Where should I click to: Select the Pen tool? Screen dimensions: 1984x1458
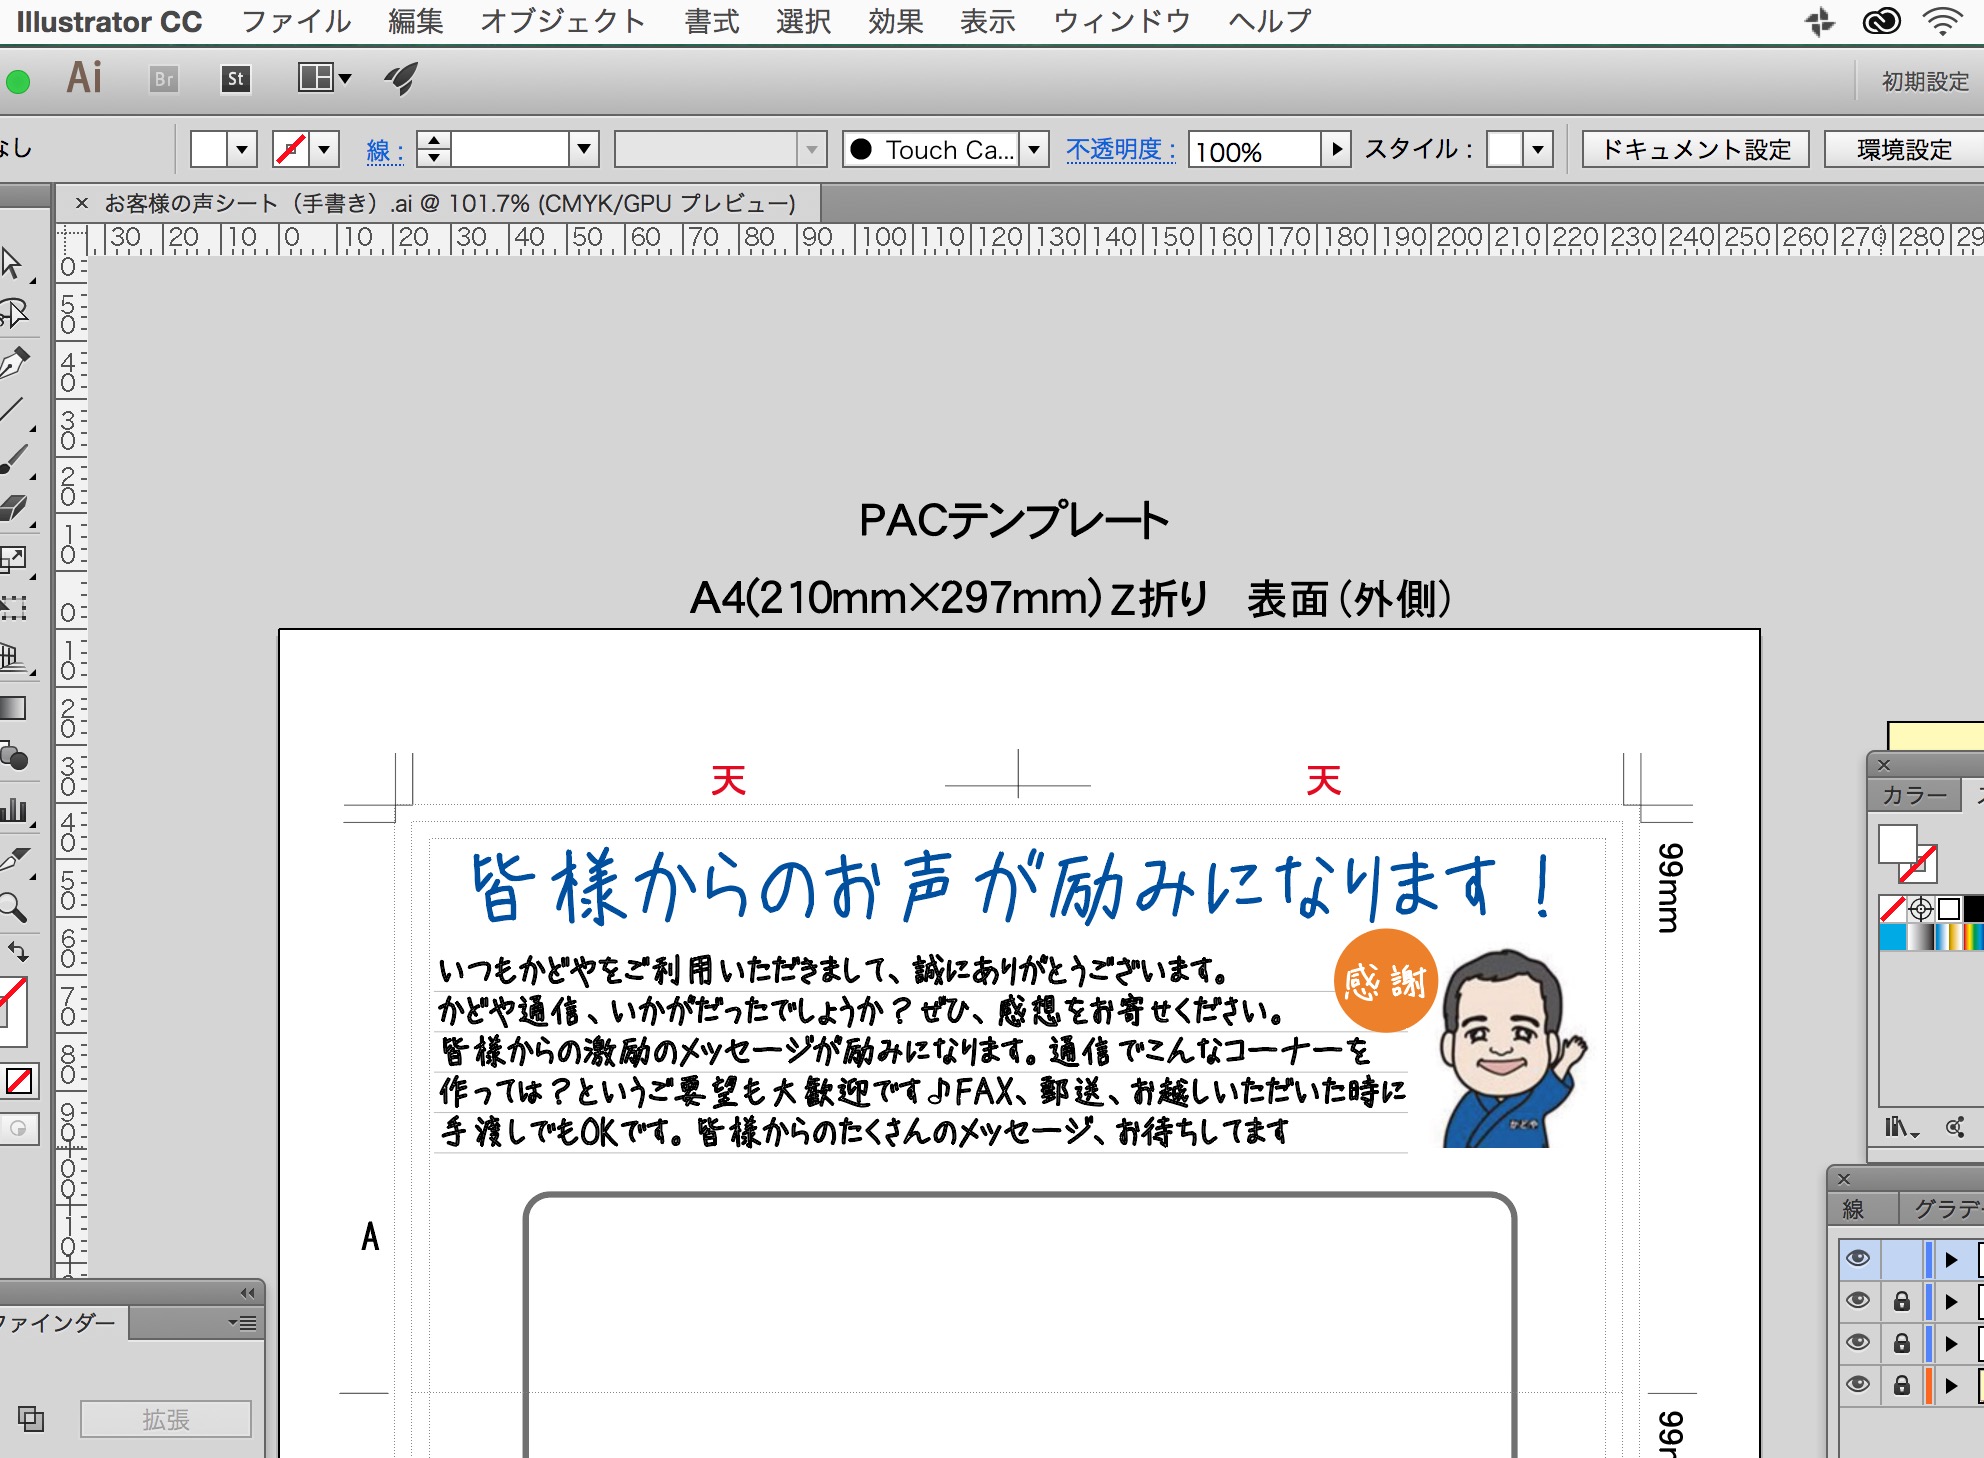click(x=13, y=362)
